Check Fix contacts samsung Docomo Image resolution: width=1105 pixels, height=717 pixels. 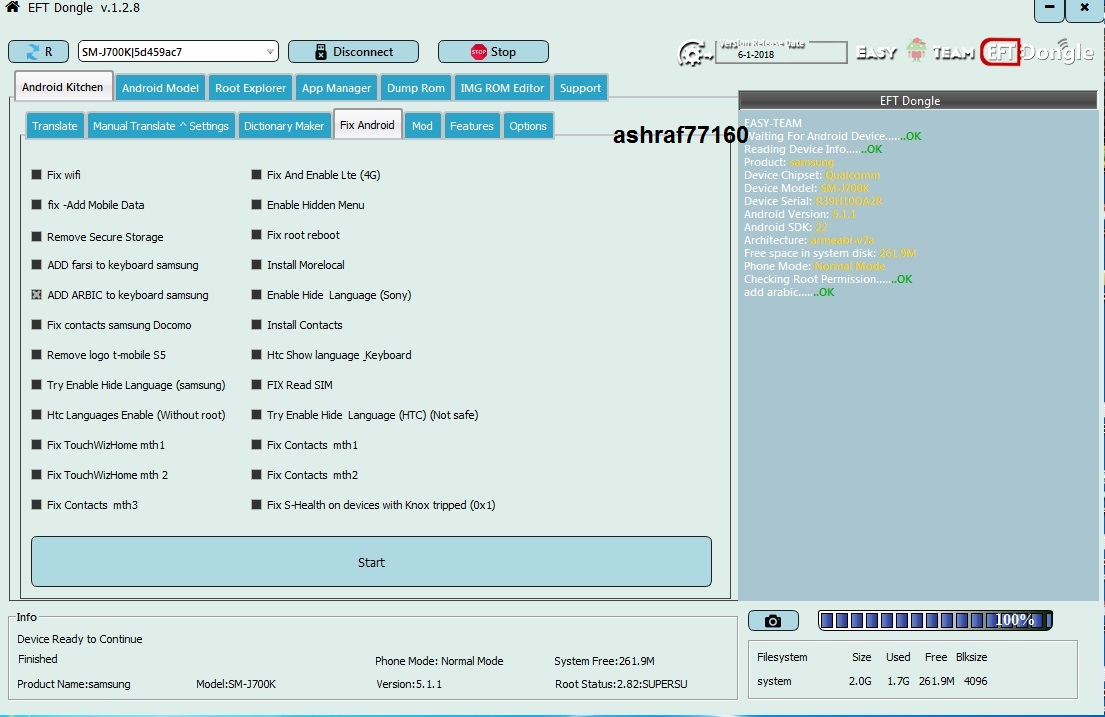pos(37,325)
